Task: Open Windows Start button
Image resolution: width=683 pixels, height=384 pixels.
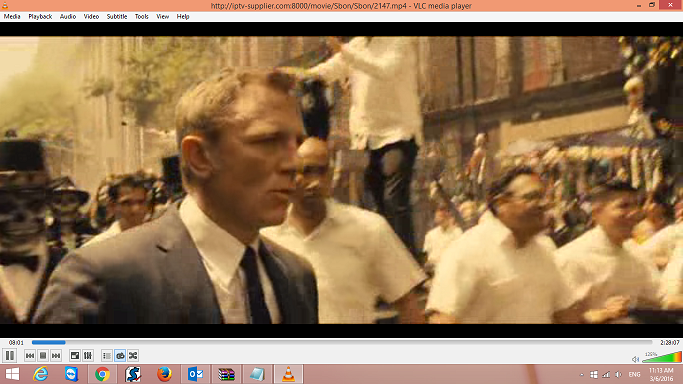Action: coord(12,374)
